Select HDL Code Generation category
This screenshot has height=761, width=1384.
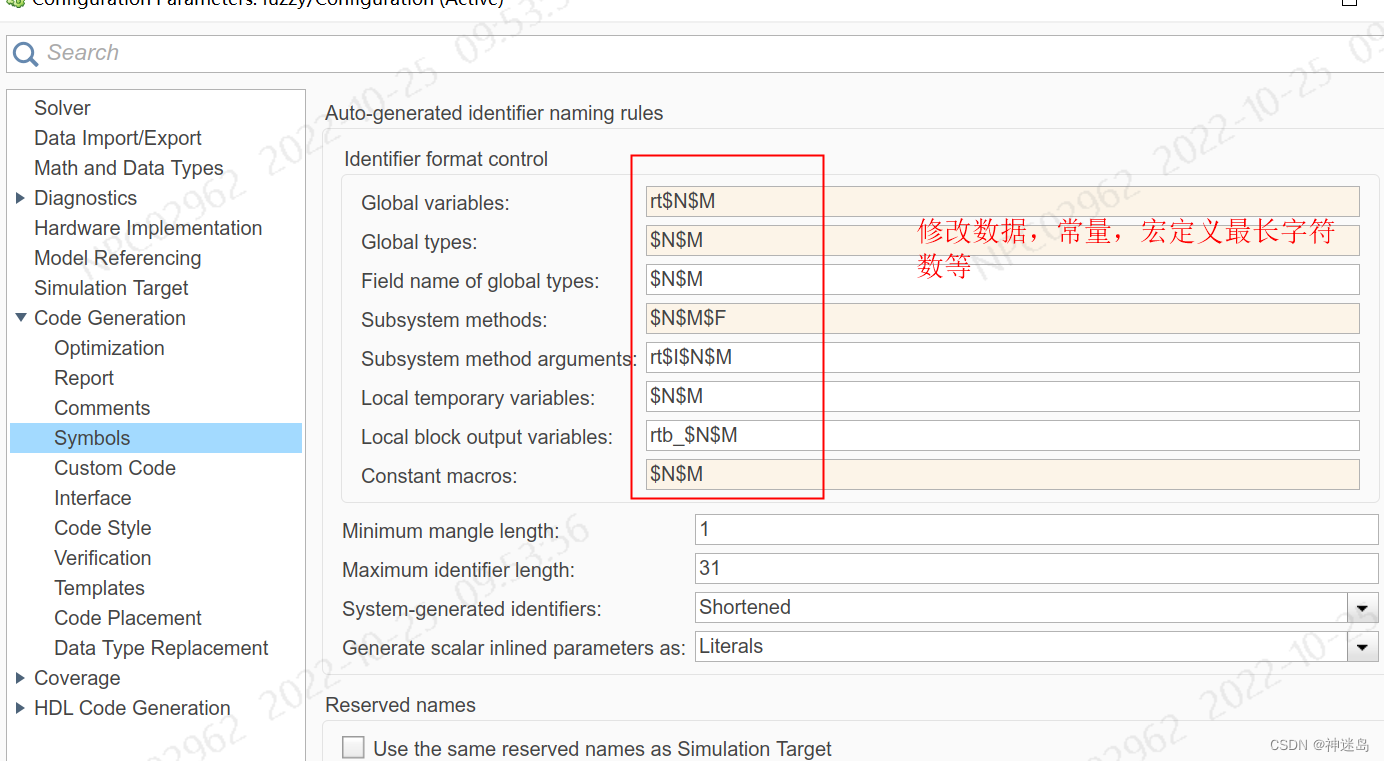click(132, 708)
